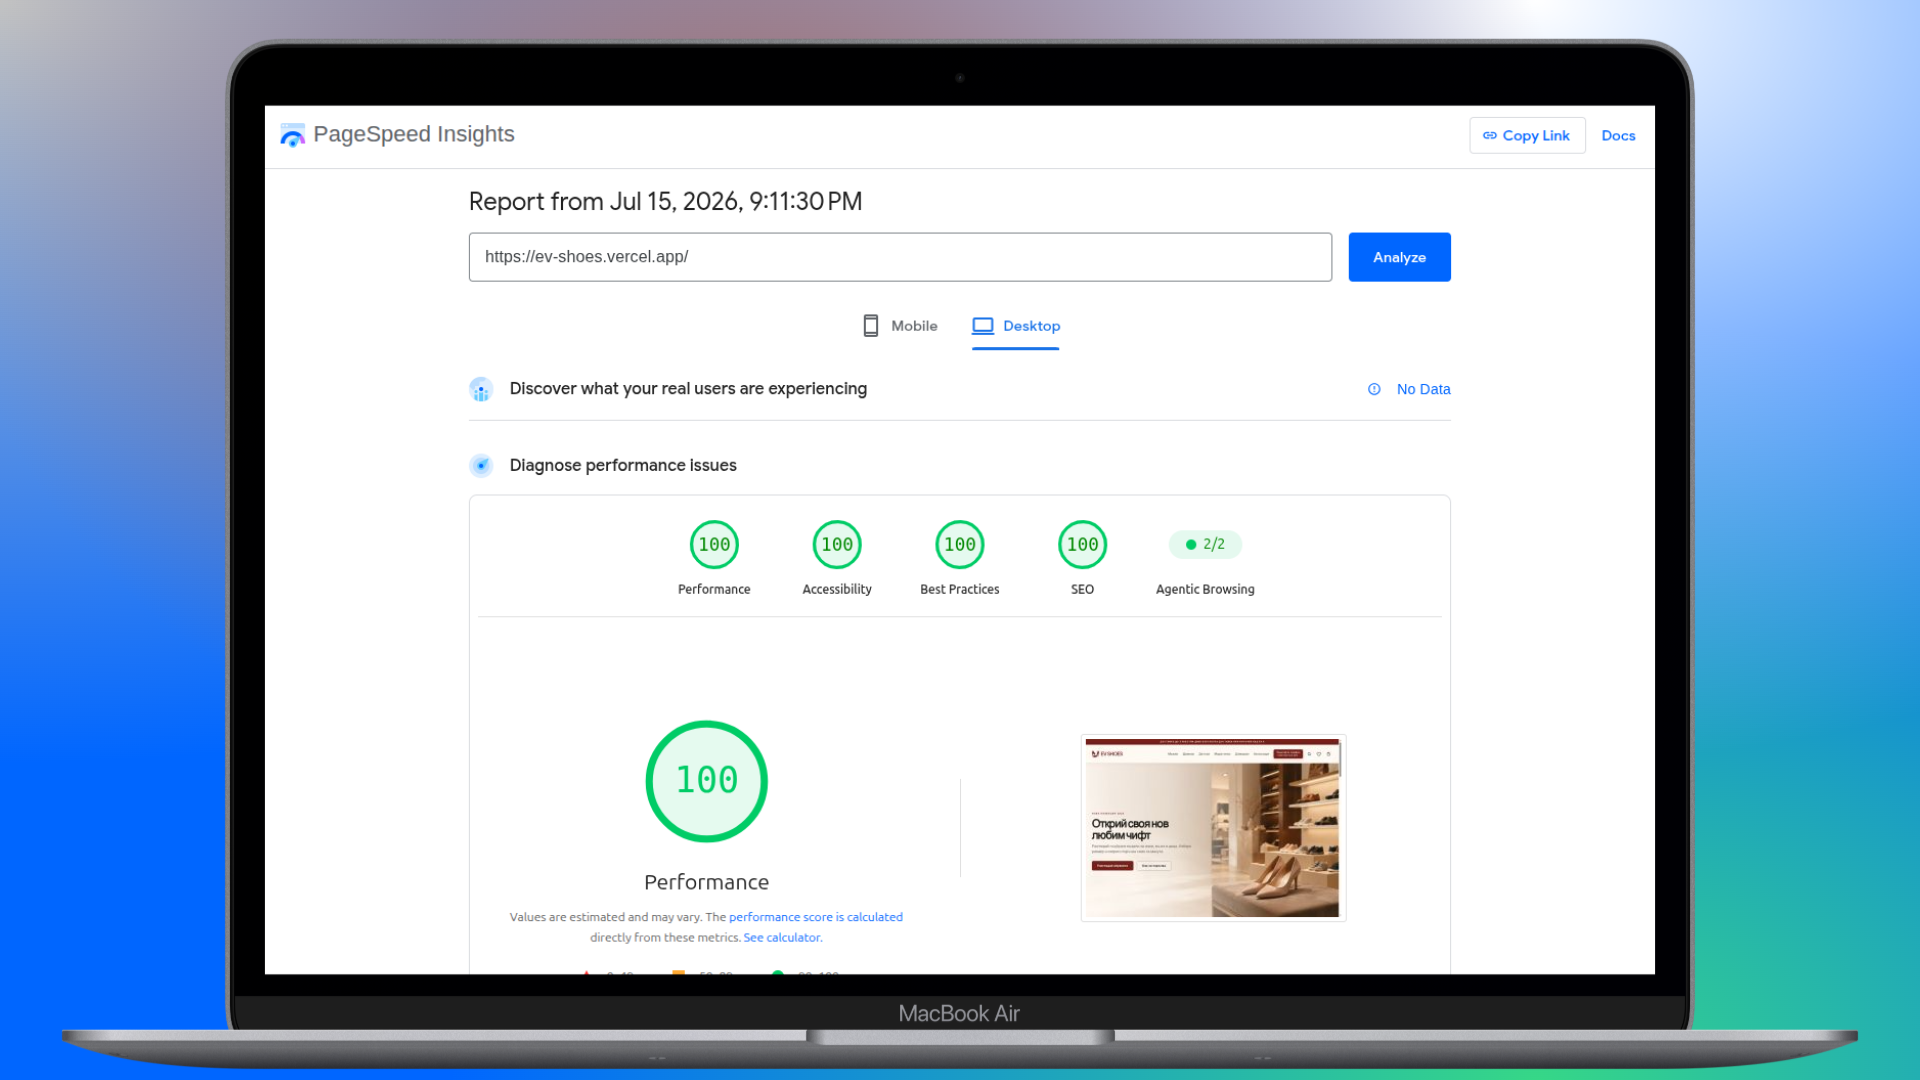Click the PageSpeed Insights title text
1920x1080 pixels.
[414, 135]
